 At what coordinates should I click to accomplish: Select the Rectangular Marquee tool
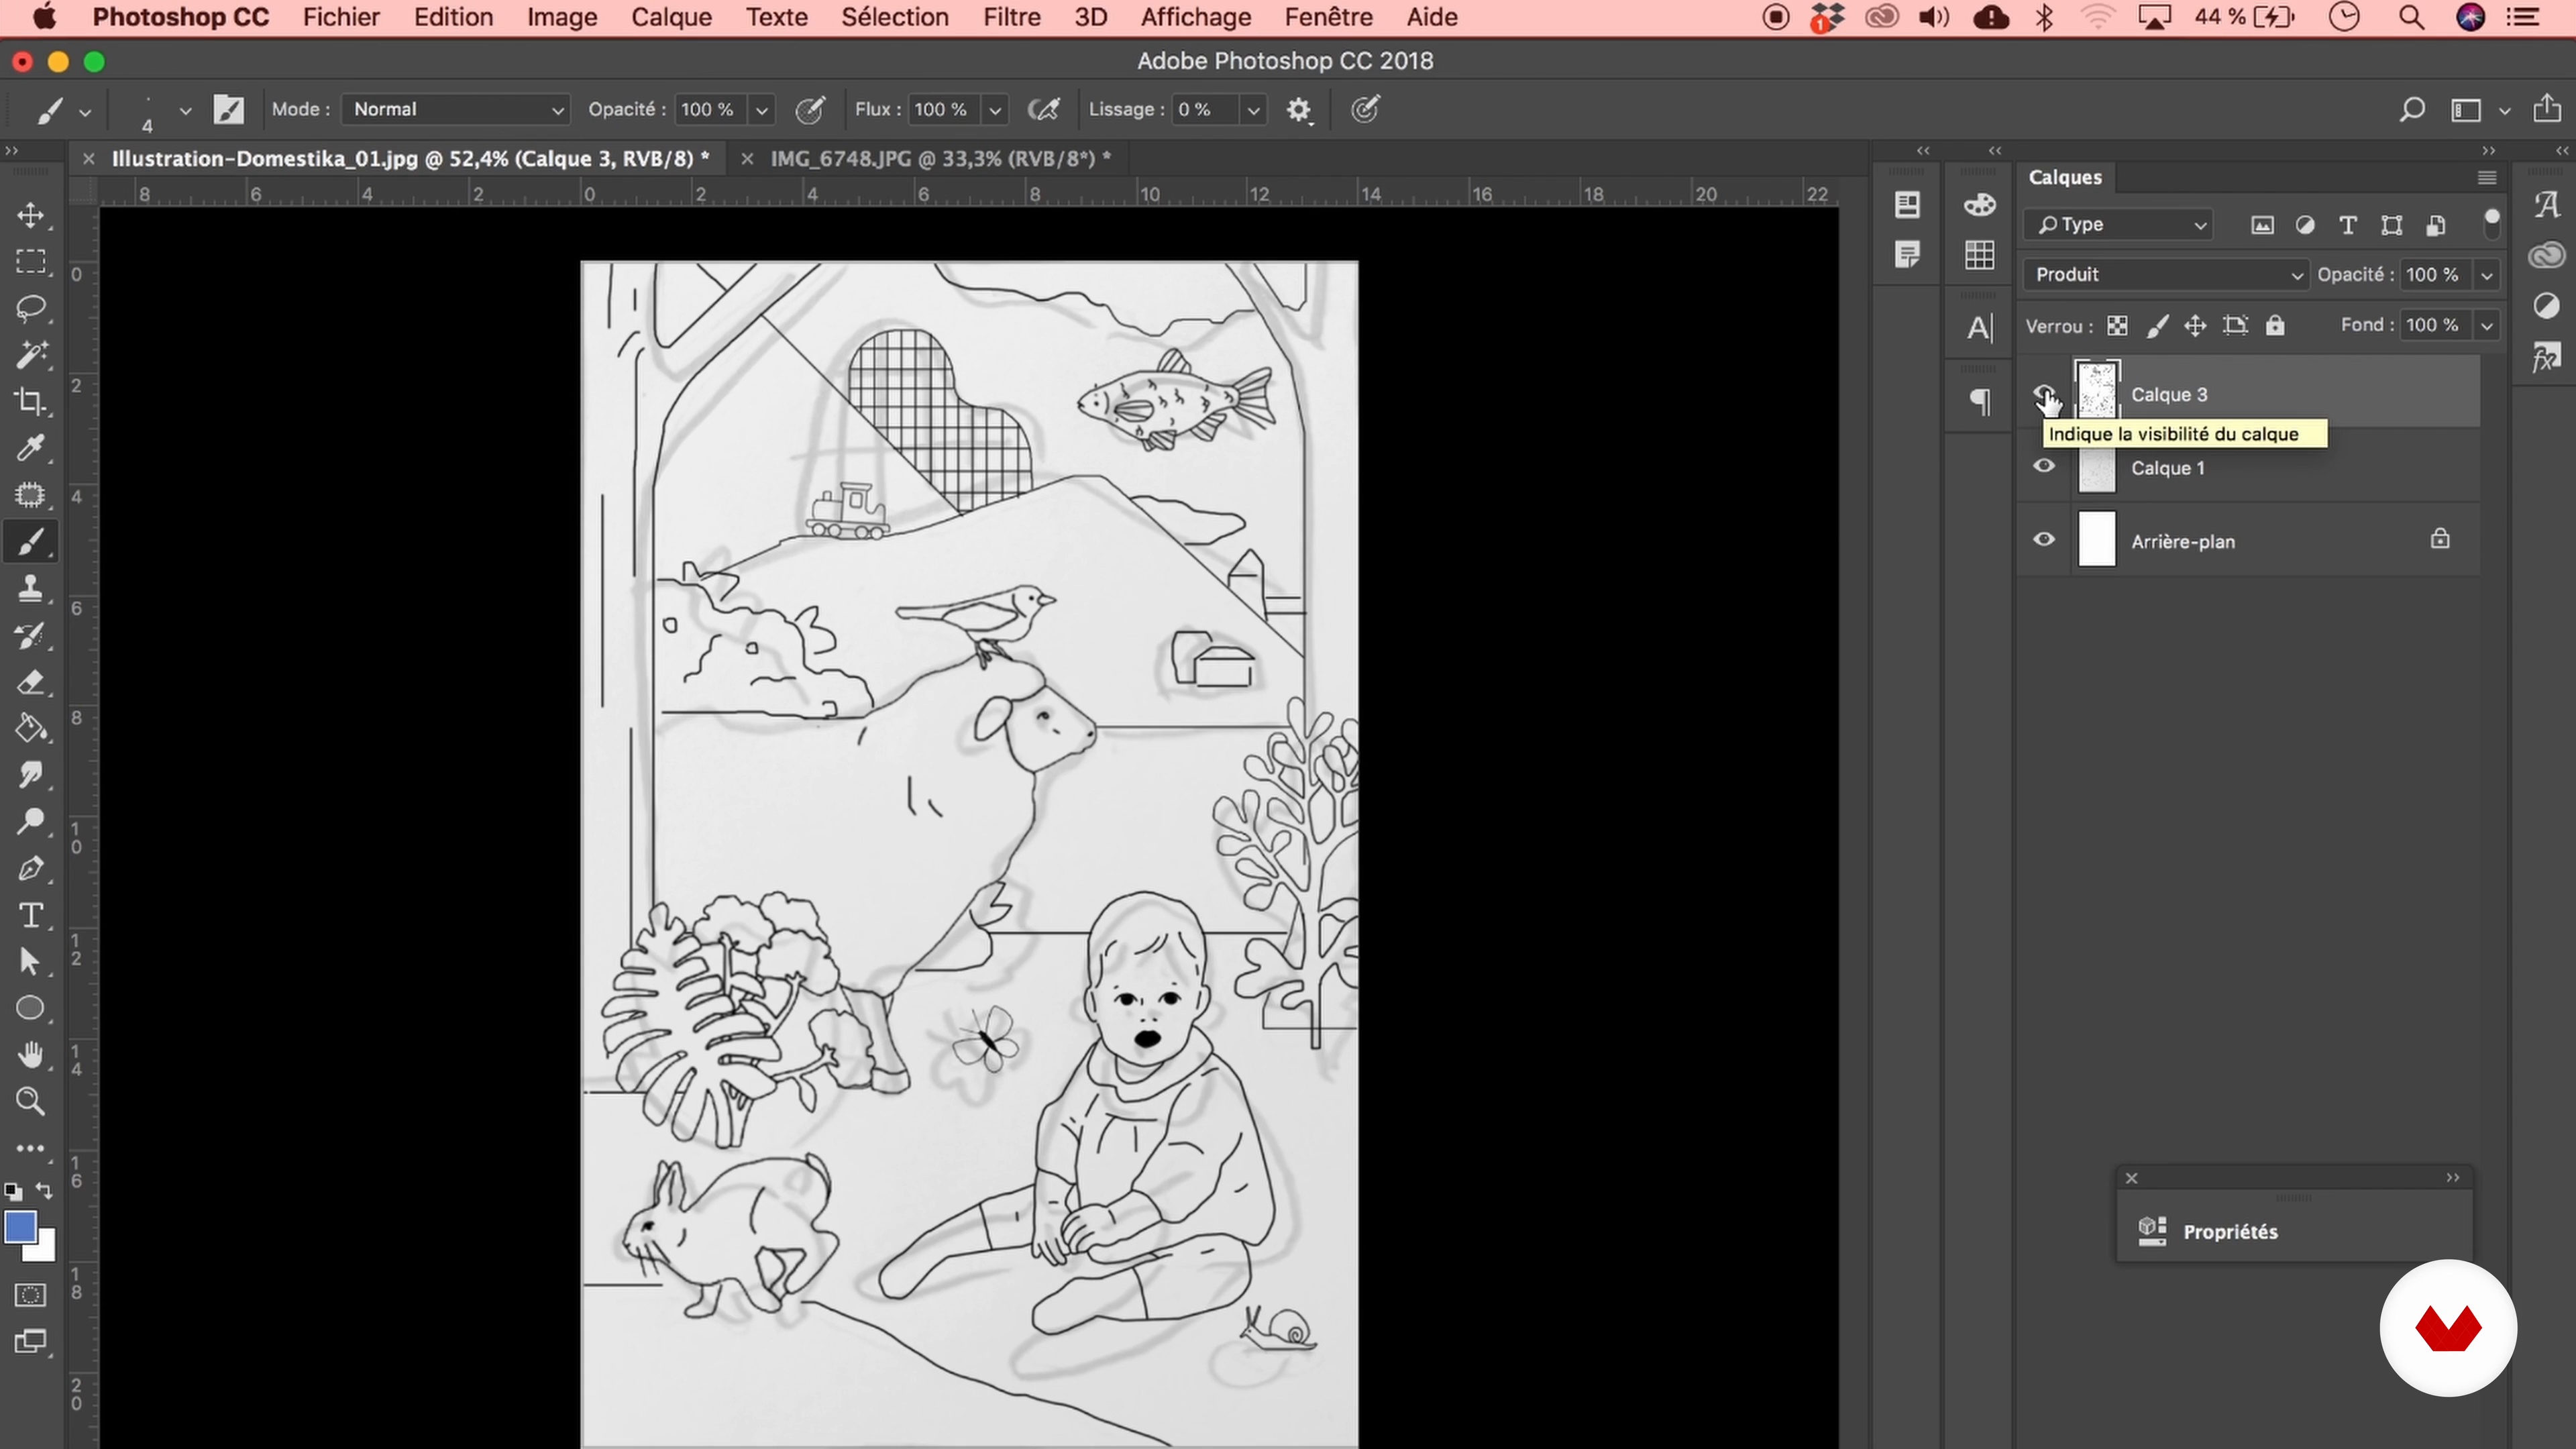(30, 261)
